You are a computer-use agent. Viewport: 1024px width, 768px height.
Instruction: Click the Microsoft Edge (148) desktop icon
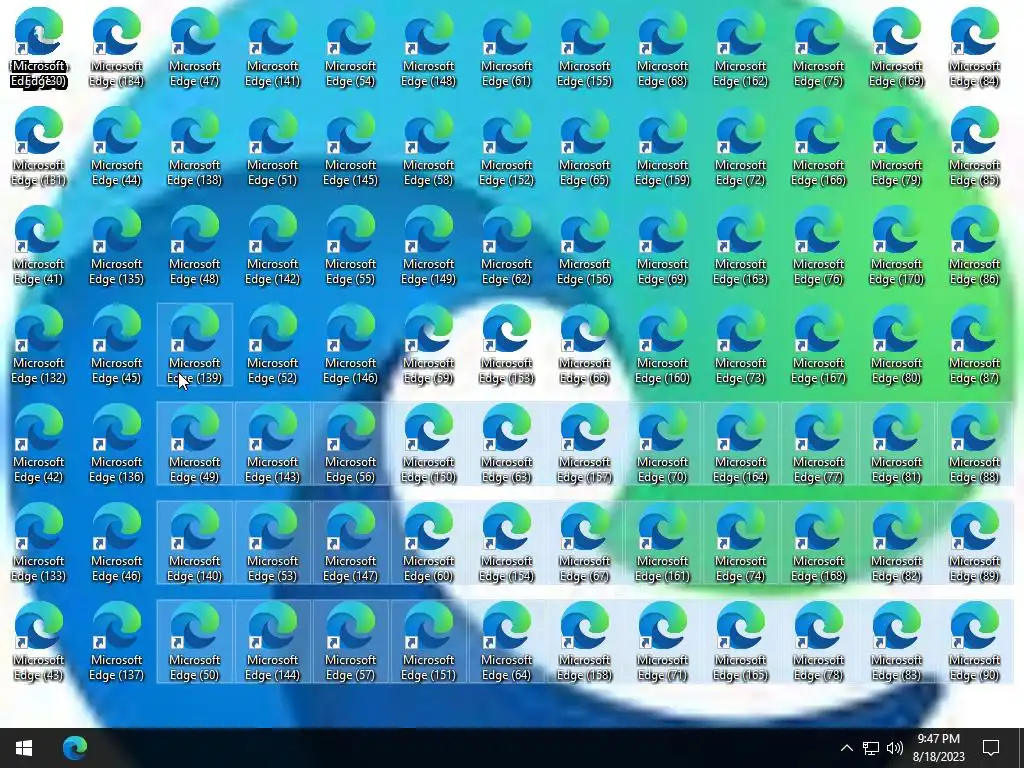pos(428,47)
